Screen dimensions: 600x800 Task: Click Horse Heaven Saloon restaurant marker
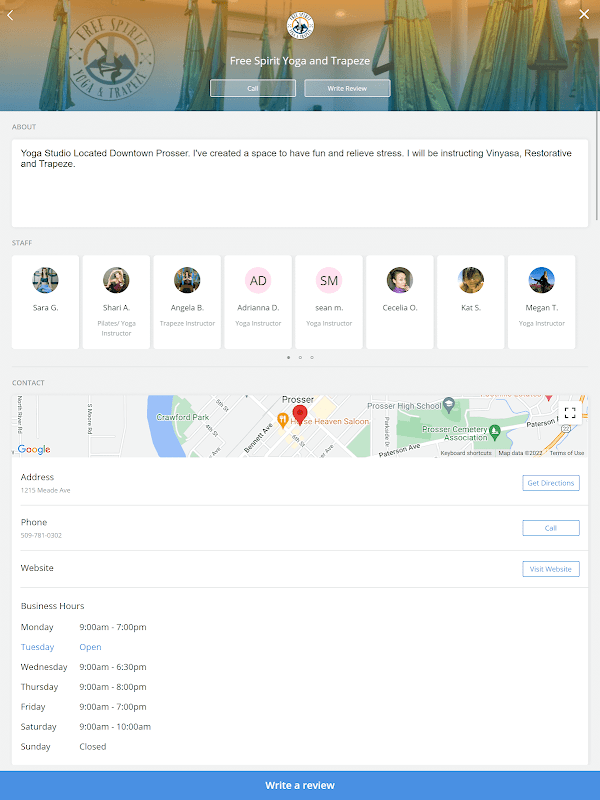tap(283, 420)
